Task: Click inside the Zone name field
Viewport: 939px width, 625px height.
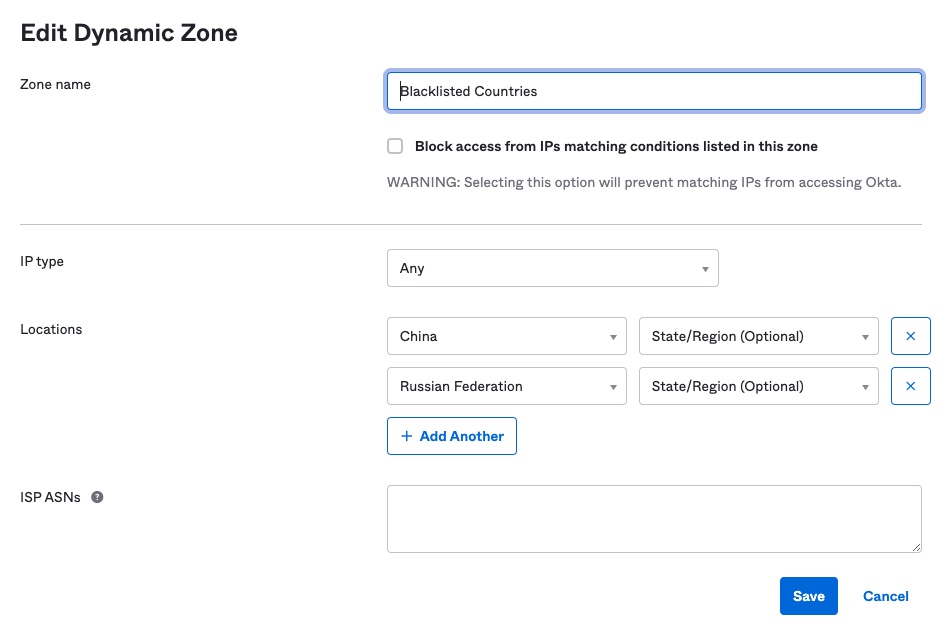Action: 654,91
